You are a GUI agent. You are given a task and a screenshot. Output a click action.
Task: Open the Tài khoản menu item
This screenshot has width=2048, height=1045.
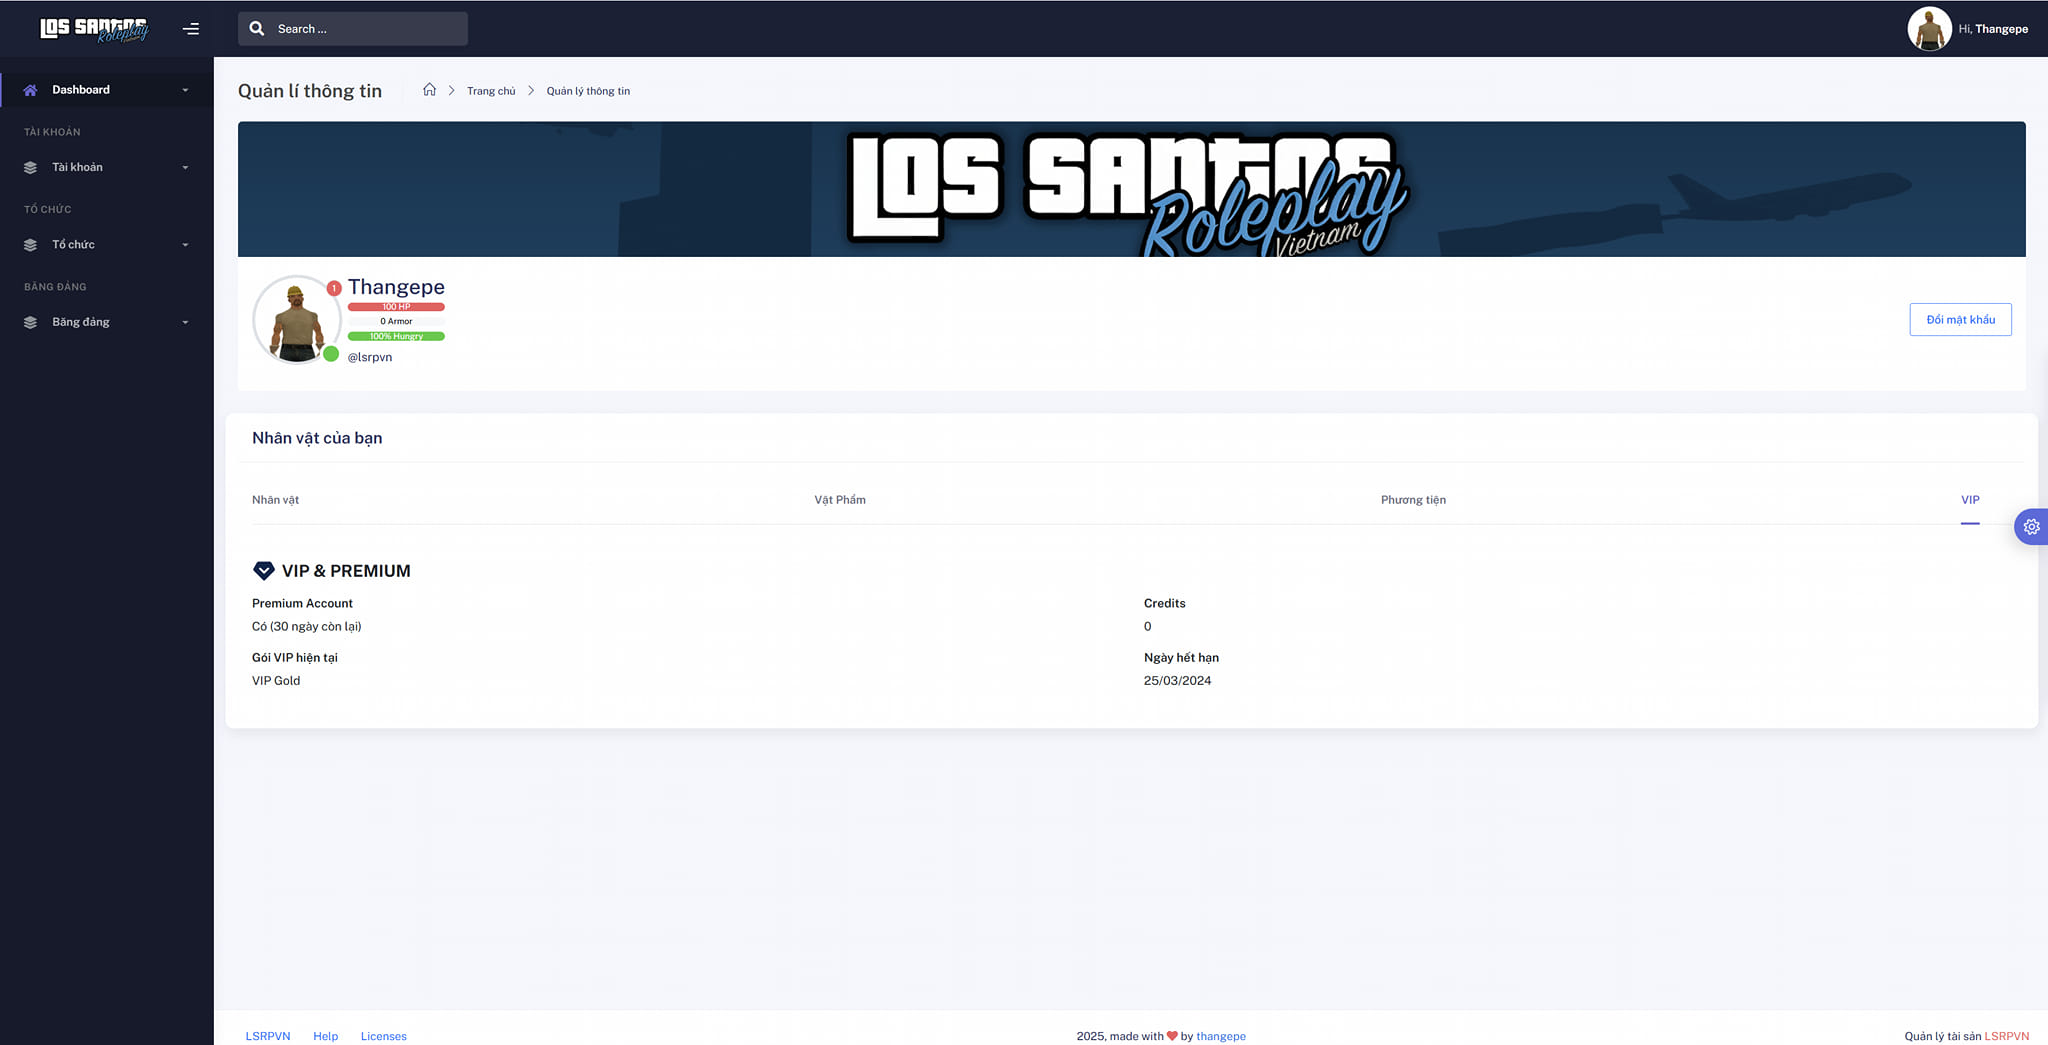(x=106, y=167)
